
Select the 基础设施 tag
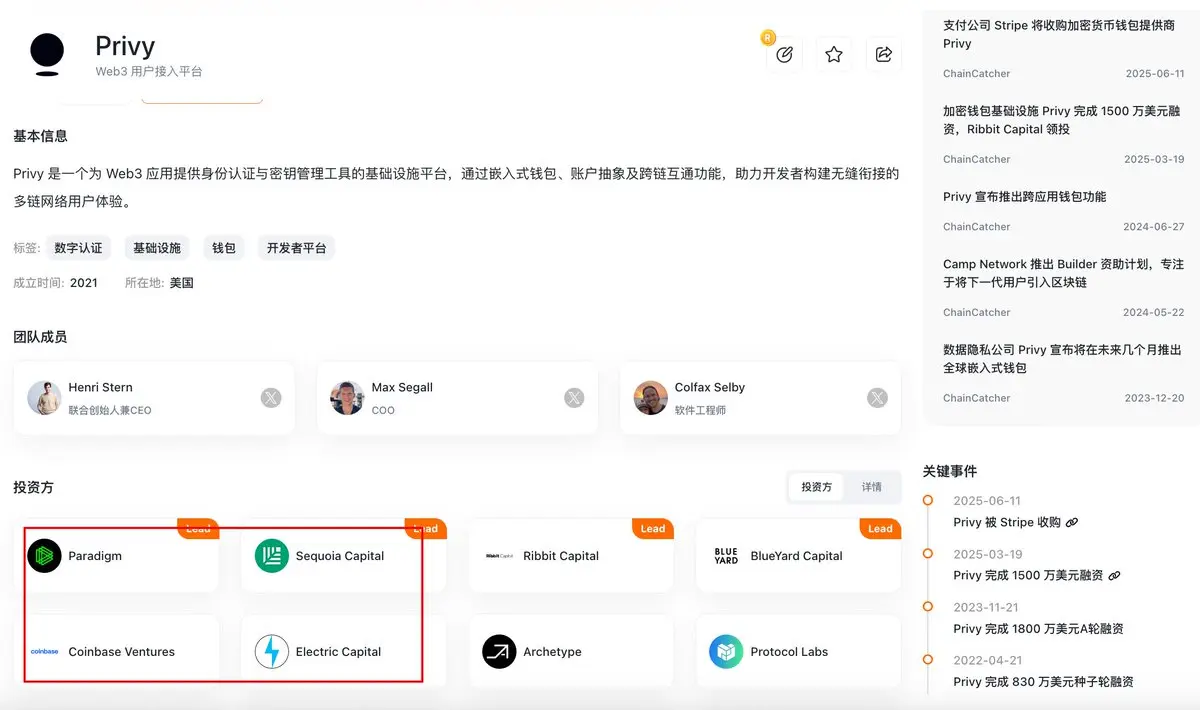157,248
